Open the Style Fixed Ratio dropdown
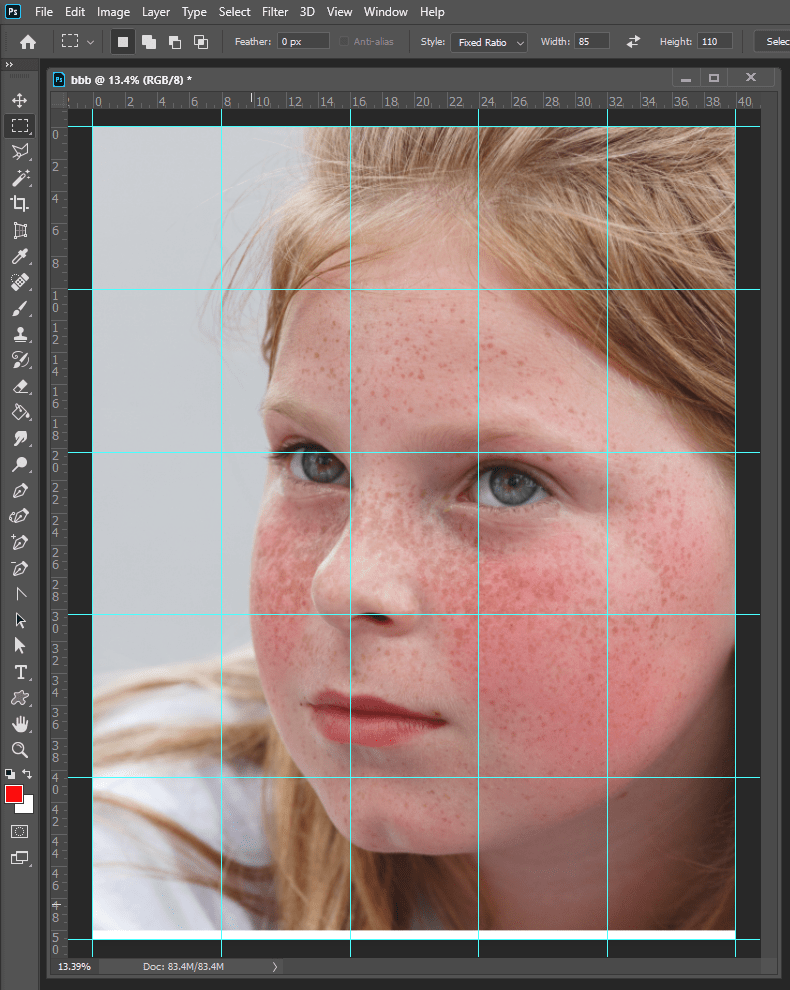The image size is (790, 990). pos(489,42)
